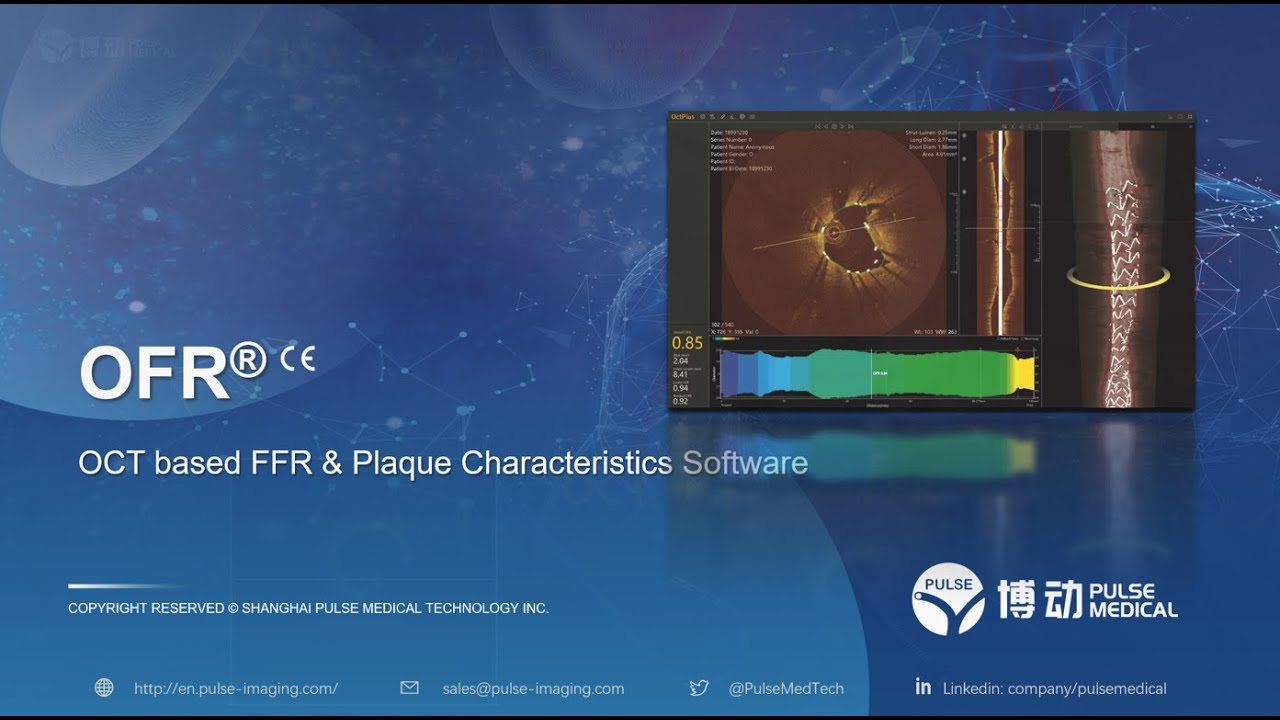Screen dimensions: 1280x720
Task: Click the "Patient Name: Anonymous" overlay text
Action: 742,147
